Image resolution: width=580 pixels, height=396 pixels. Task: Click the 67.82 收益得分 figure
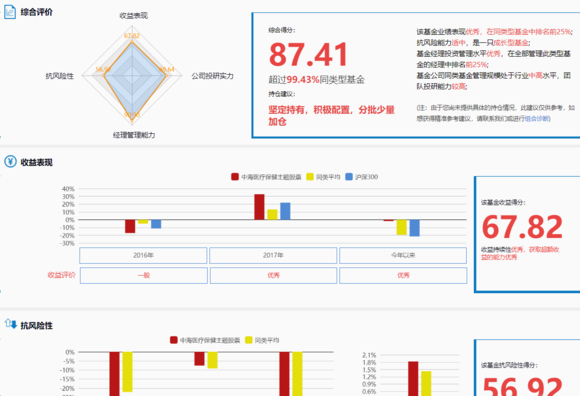522,227
